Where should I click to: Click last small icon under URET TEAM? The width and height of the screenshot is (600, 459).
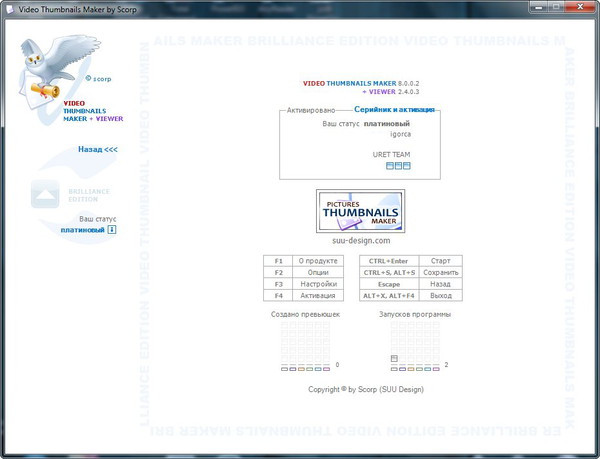tap(407, 166)
